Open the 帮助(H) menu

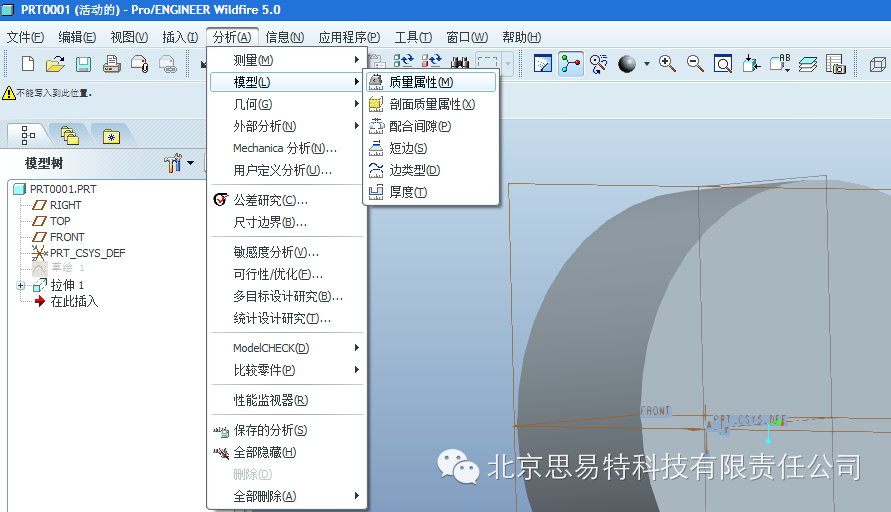(523, 37)
